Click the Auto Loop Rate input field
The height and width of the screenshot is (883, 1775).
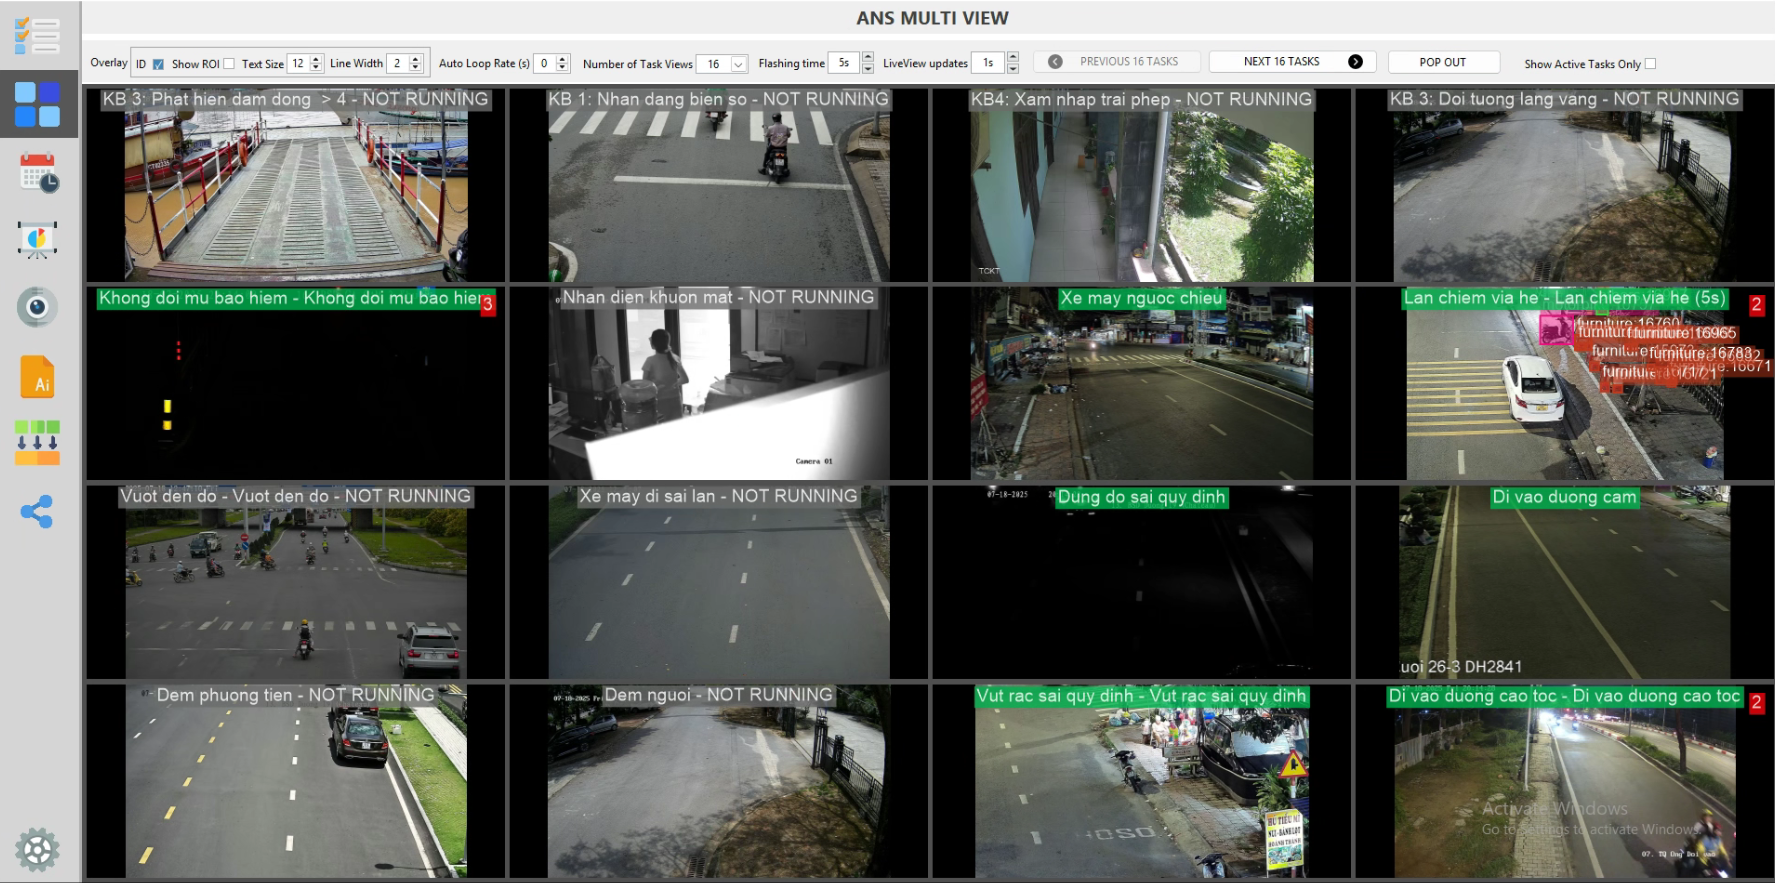coord(545,64)
